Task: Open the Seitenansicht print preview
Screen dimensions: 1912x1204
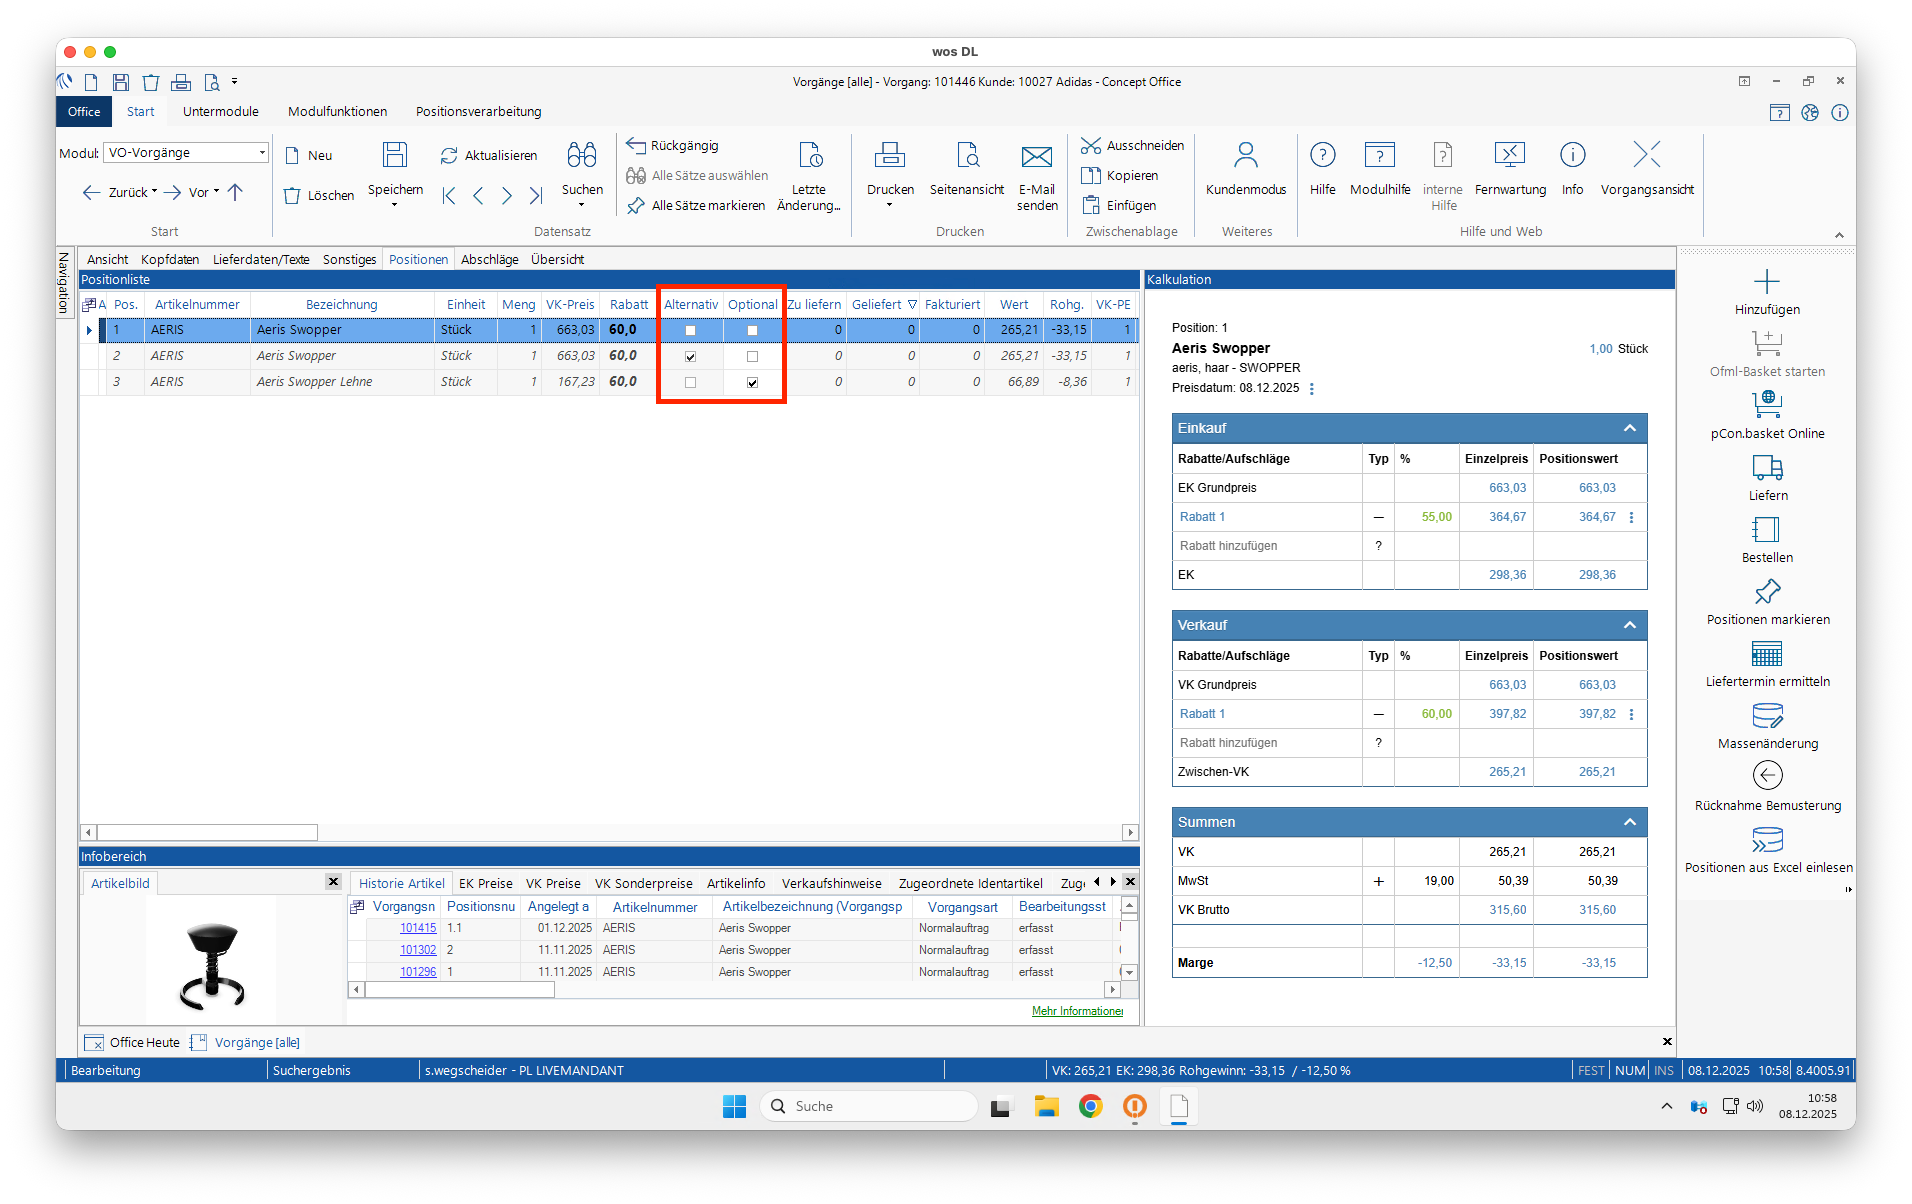Action: [966, 156]
